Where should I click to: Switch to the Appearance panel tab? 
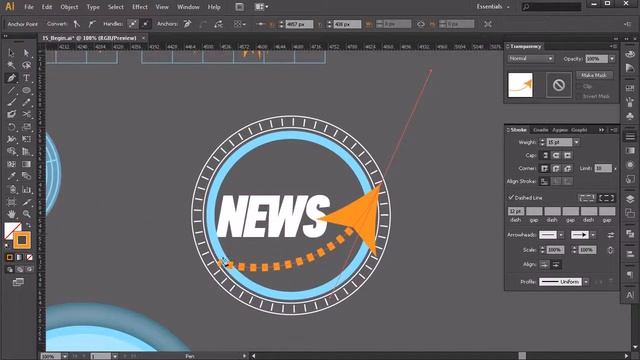pyautogui.click(x=560, y=130)
